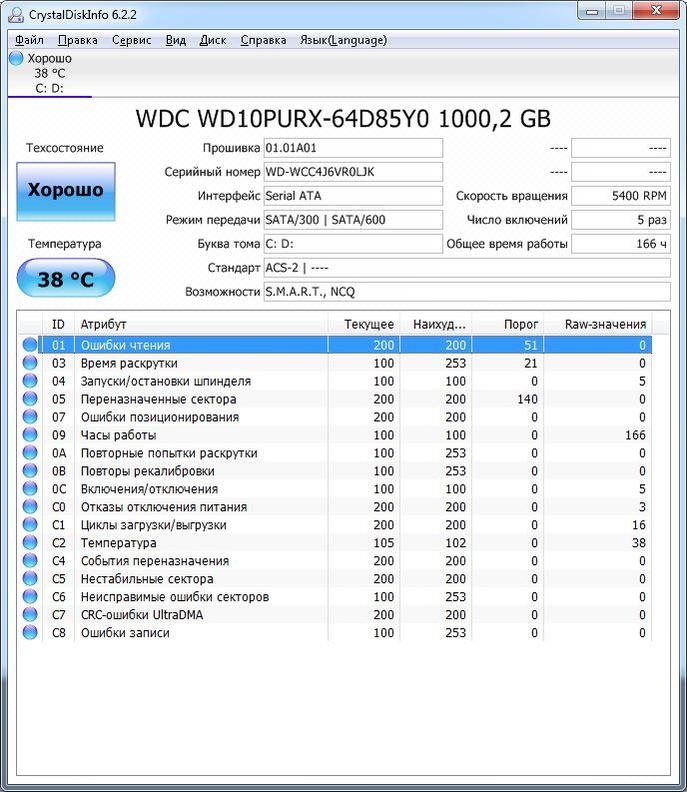Image resolution: width=687 pixels, height=792 pixels.
Task: Click the Хорошо health status button
Action: (66, 191)
